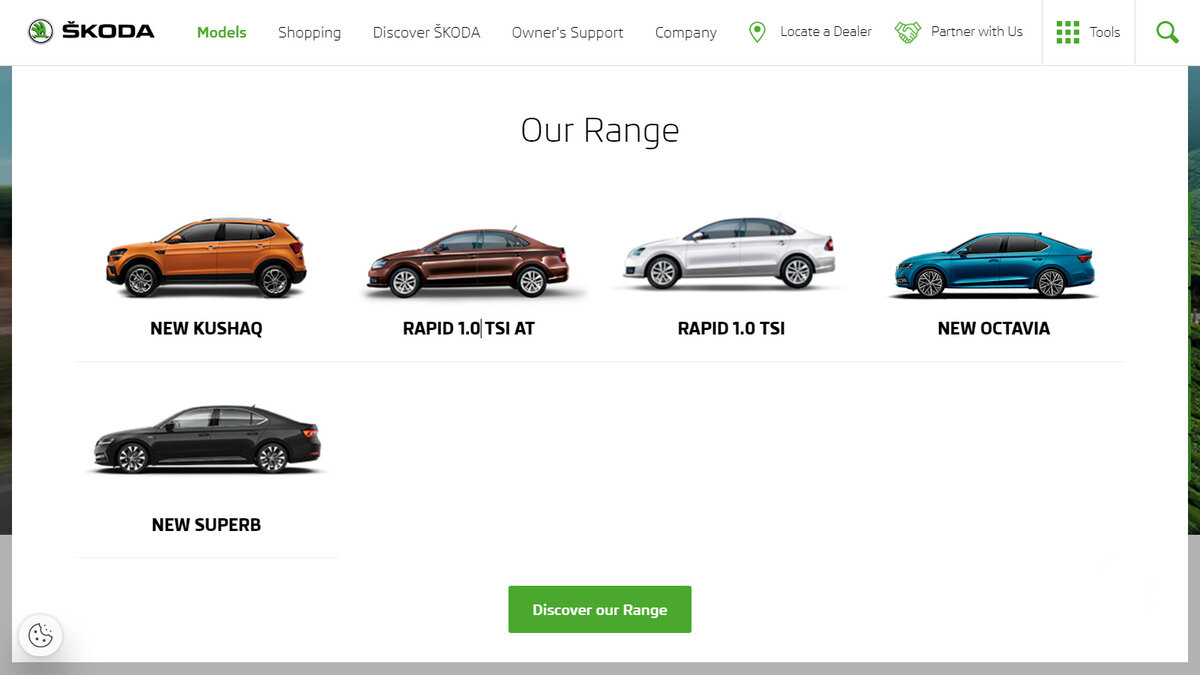Select the black New Superb car image

[x=206, y=439]
